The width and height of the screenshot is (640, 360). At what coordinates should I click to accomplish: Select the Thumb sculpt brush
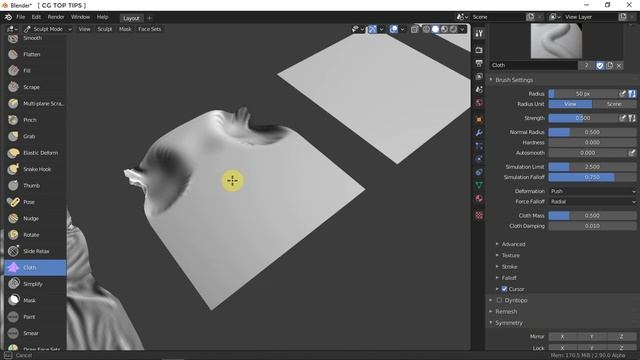click(35, 185)
